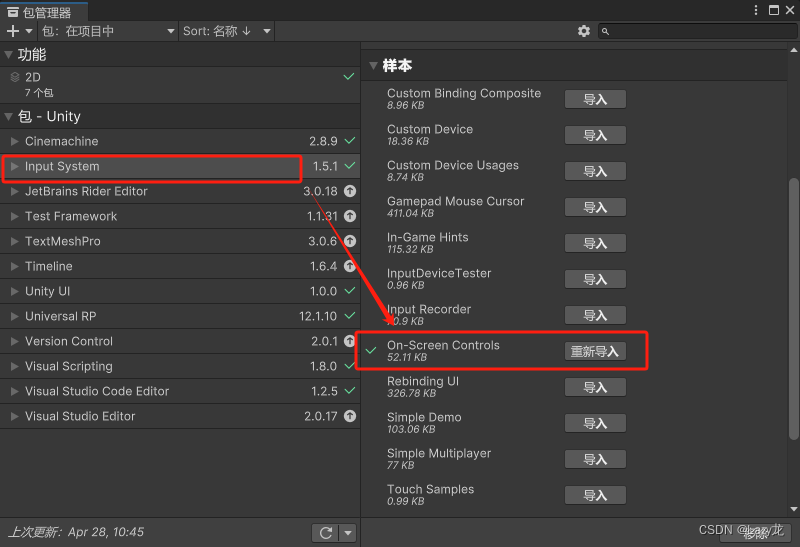Click the 7 个包 subtitle text
The height and width of the screenshot is (547, 800).
pyautogui.click(x=39, y=93)
